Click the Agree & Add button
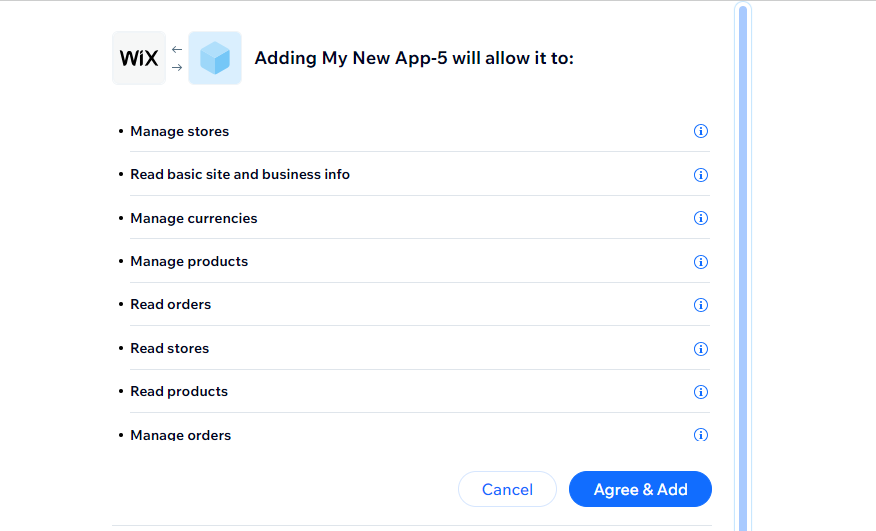The image size is (876, 531). click(x=640, y=489)
